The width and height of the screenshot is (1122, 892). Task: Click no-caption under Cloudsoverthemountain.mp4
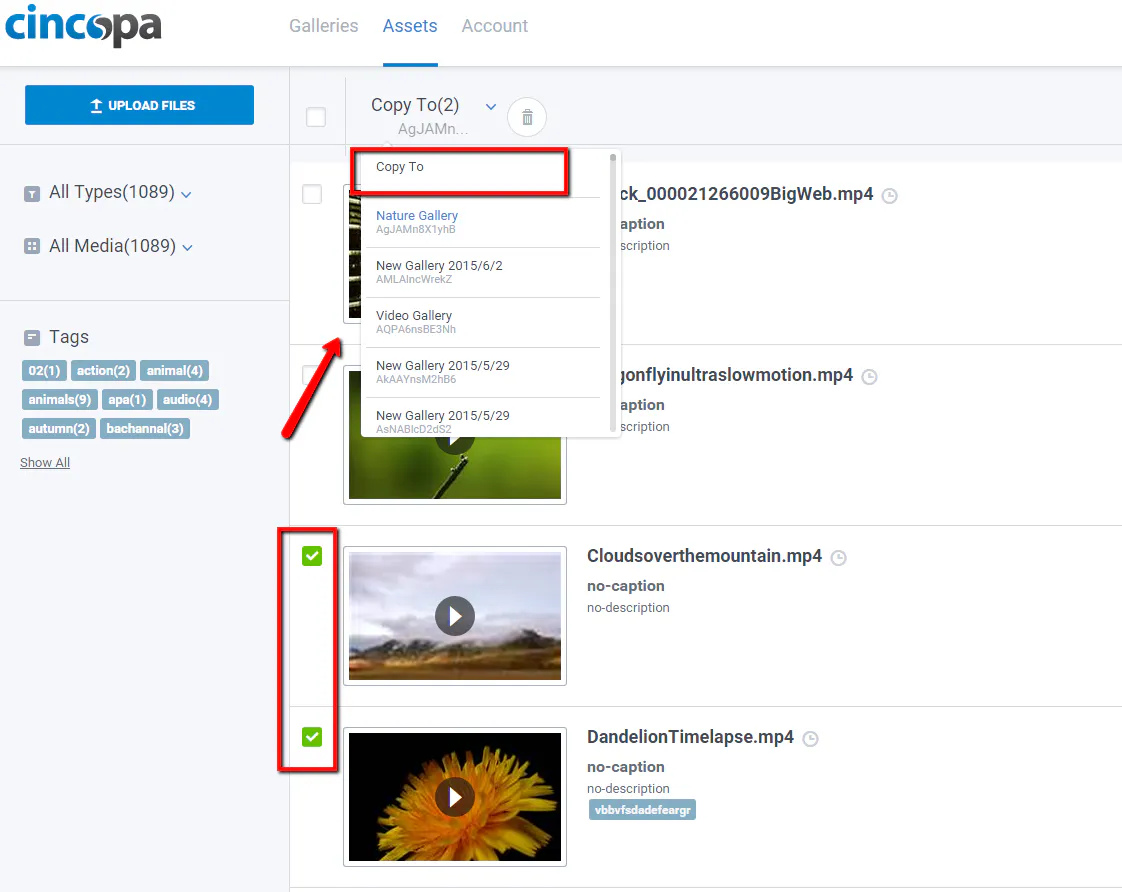click(625, 586)
